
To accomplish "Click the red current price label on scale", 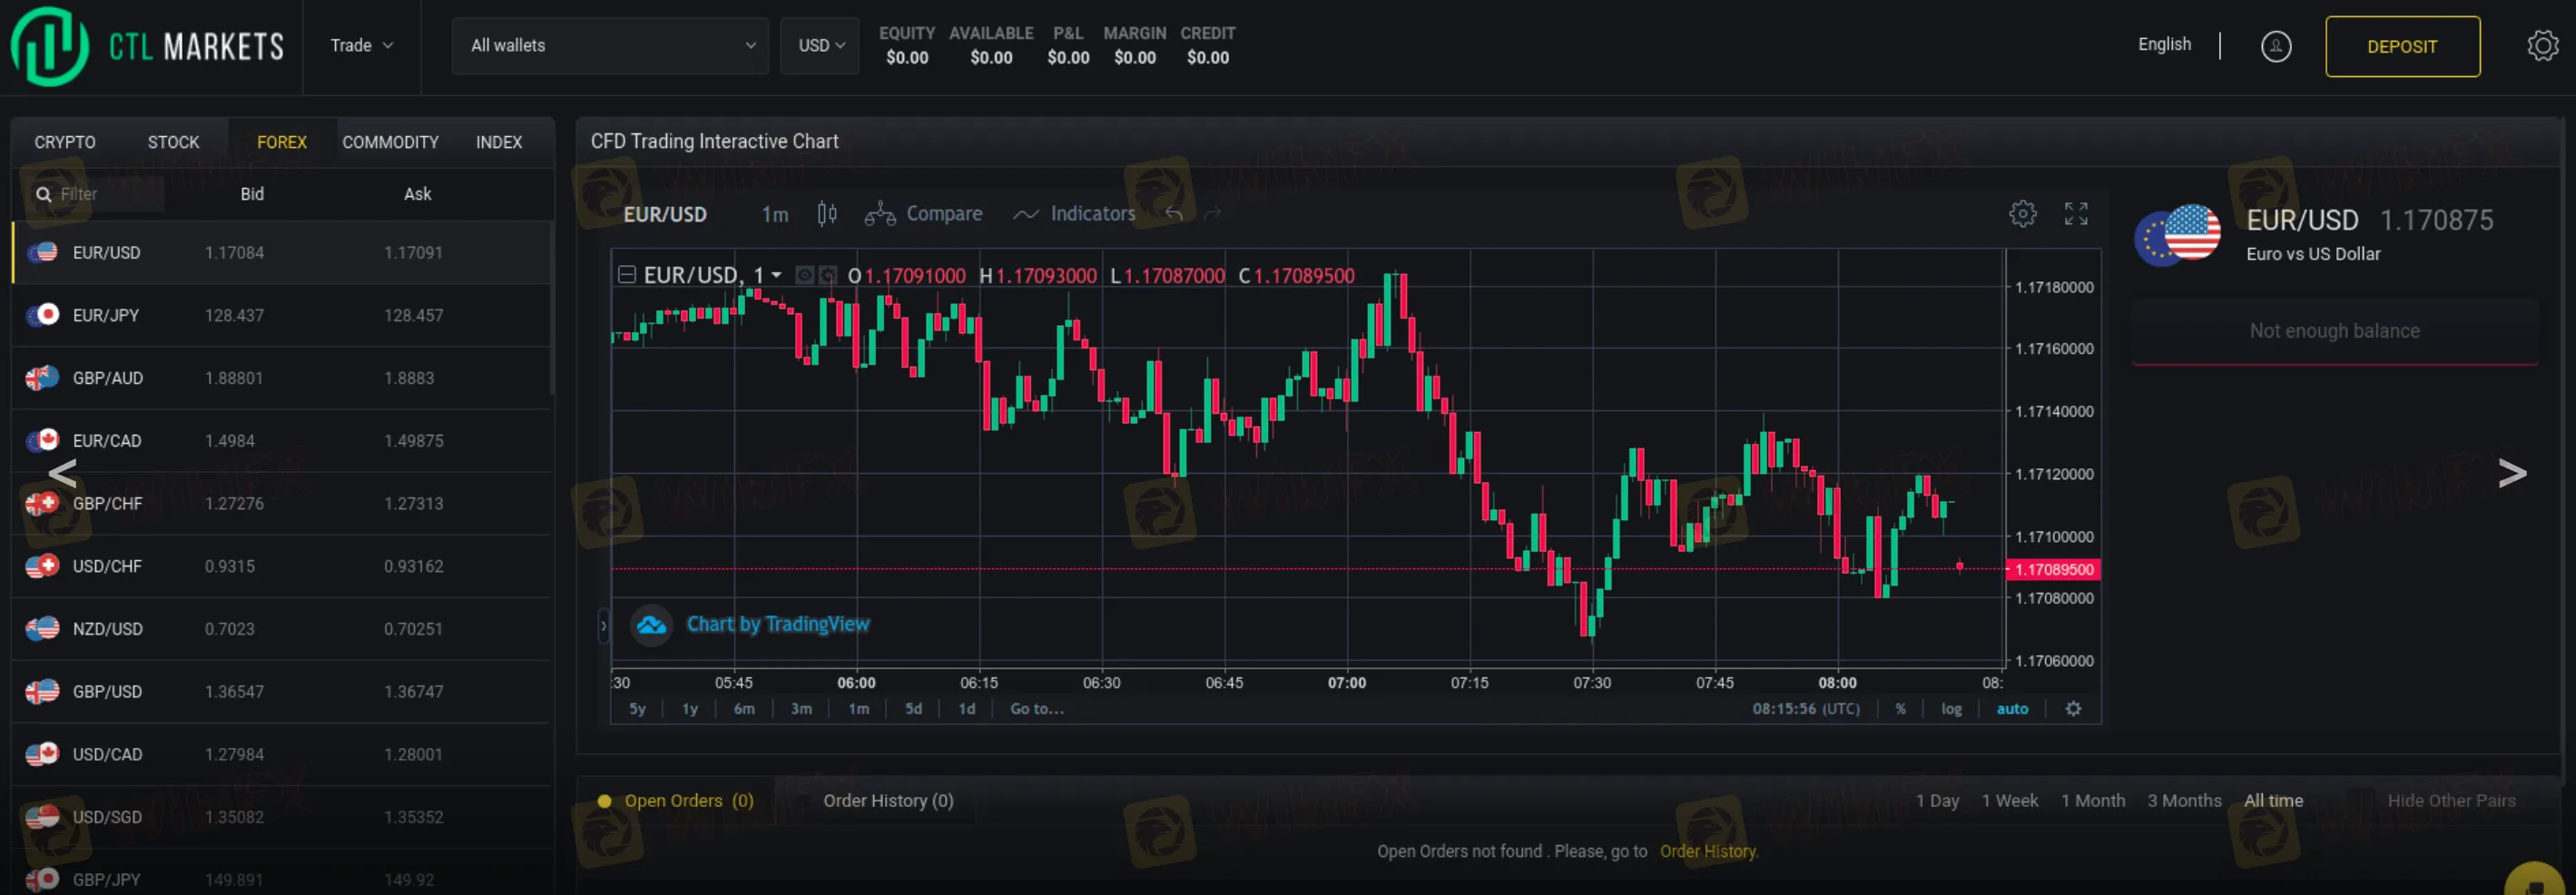I will pos(2053,570).
